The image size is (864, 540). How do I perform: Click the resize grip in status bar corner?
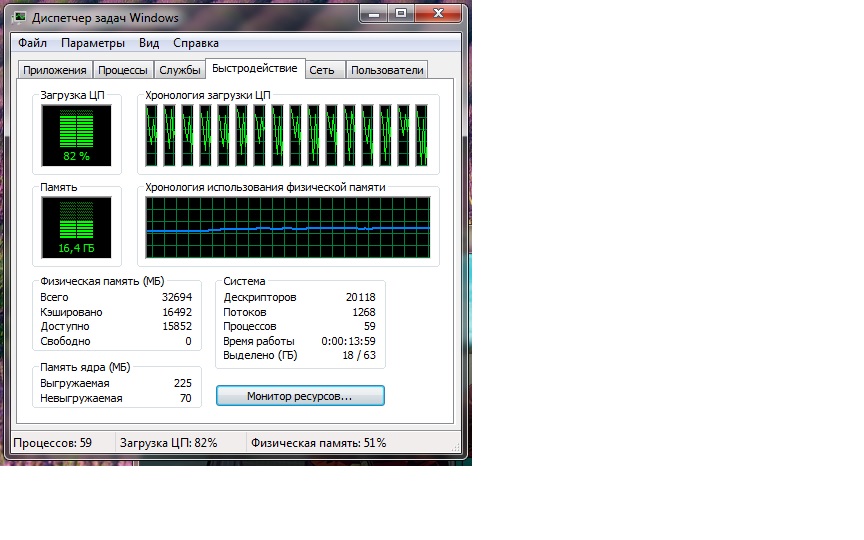point(455,447)
